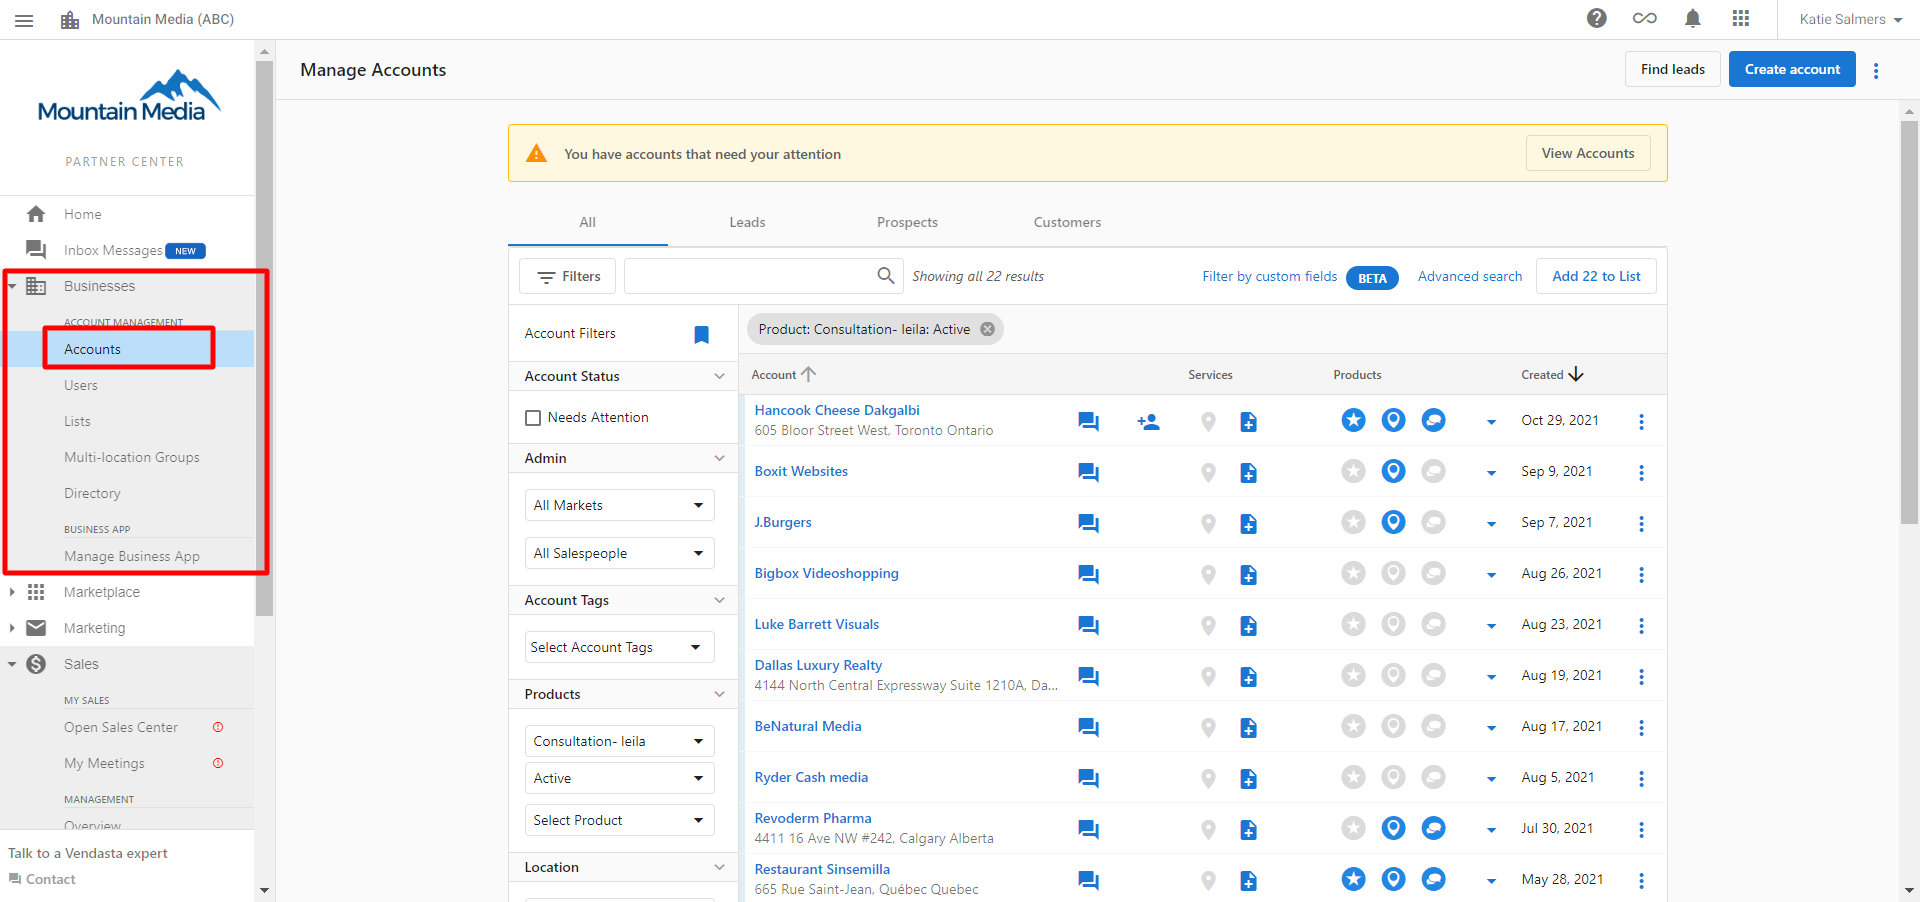Viewport: 1920px width, 902px height.
Task: Click listing product icon for Boxit Websites
Action: click(x=1393, y=471)
